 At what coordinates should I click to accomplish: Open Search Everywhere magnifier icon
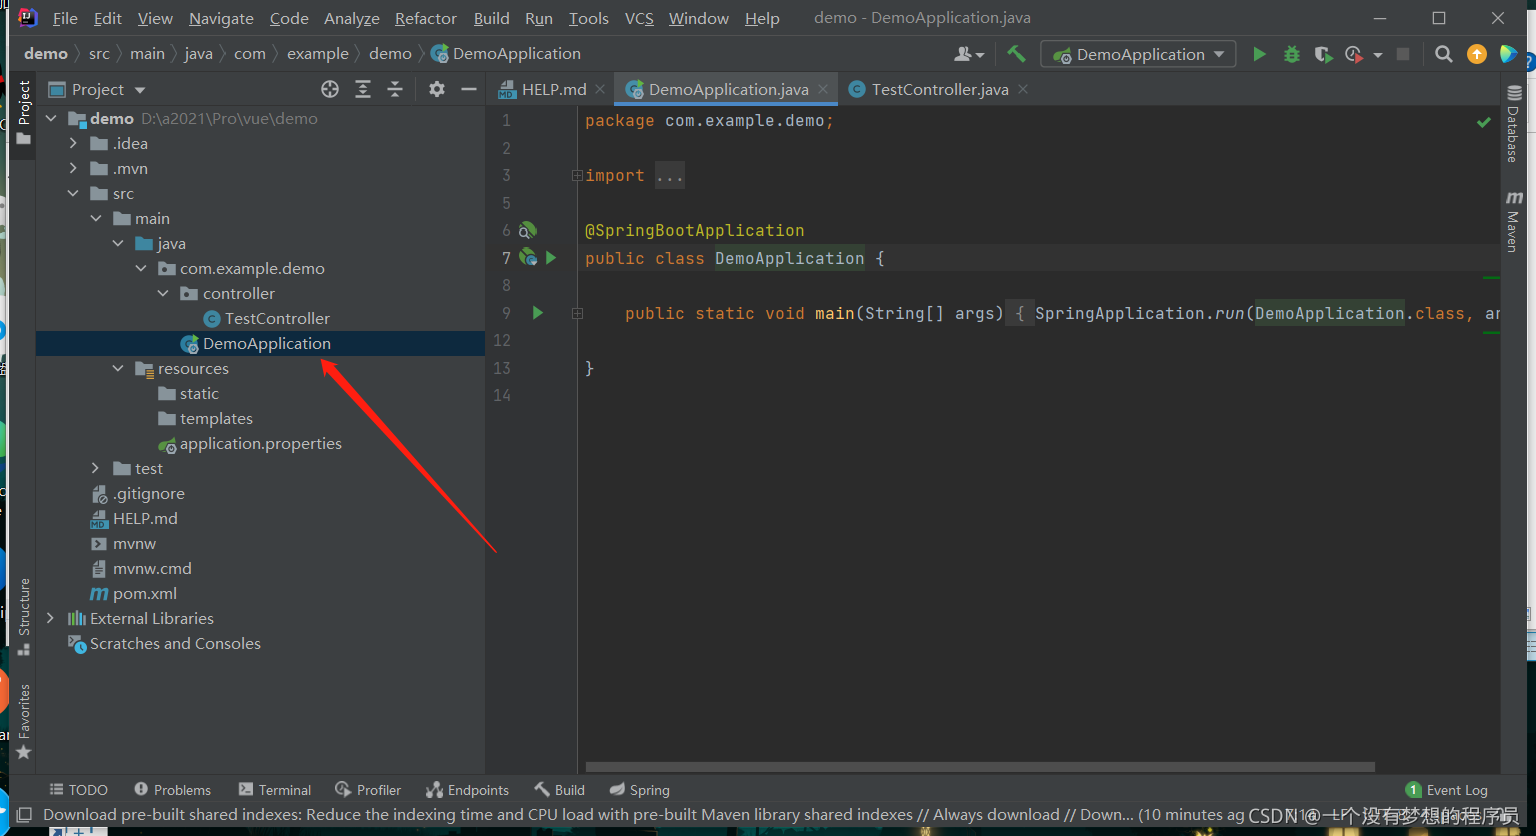pyautogui.click(x=1444, y=54)
